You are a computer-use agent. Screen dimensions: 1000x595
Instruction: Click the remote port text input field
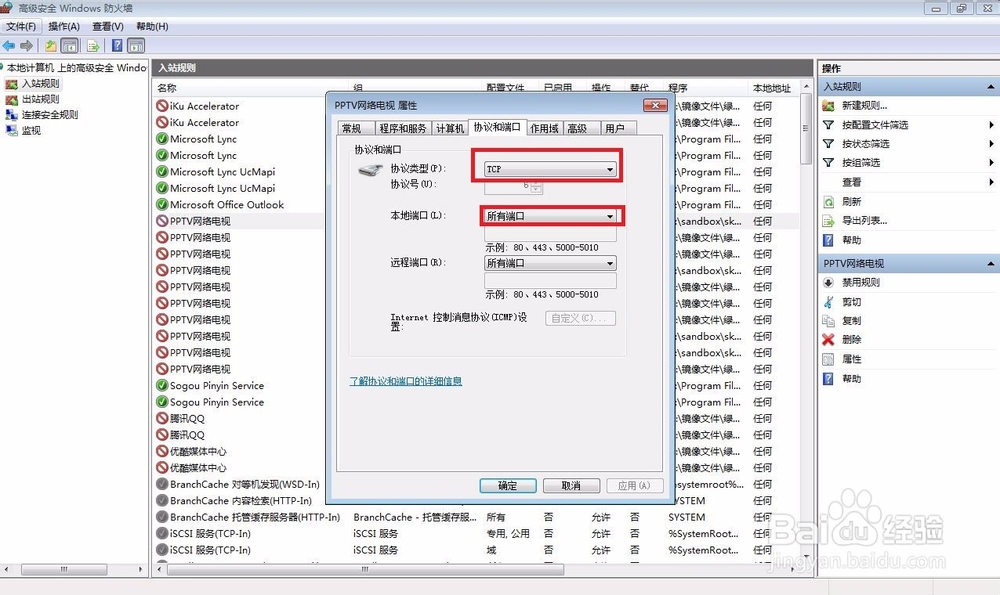click(550, 281)
